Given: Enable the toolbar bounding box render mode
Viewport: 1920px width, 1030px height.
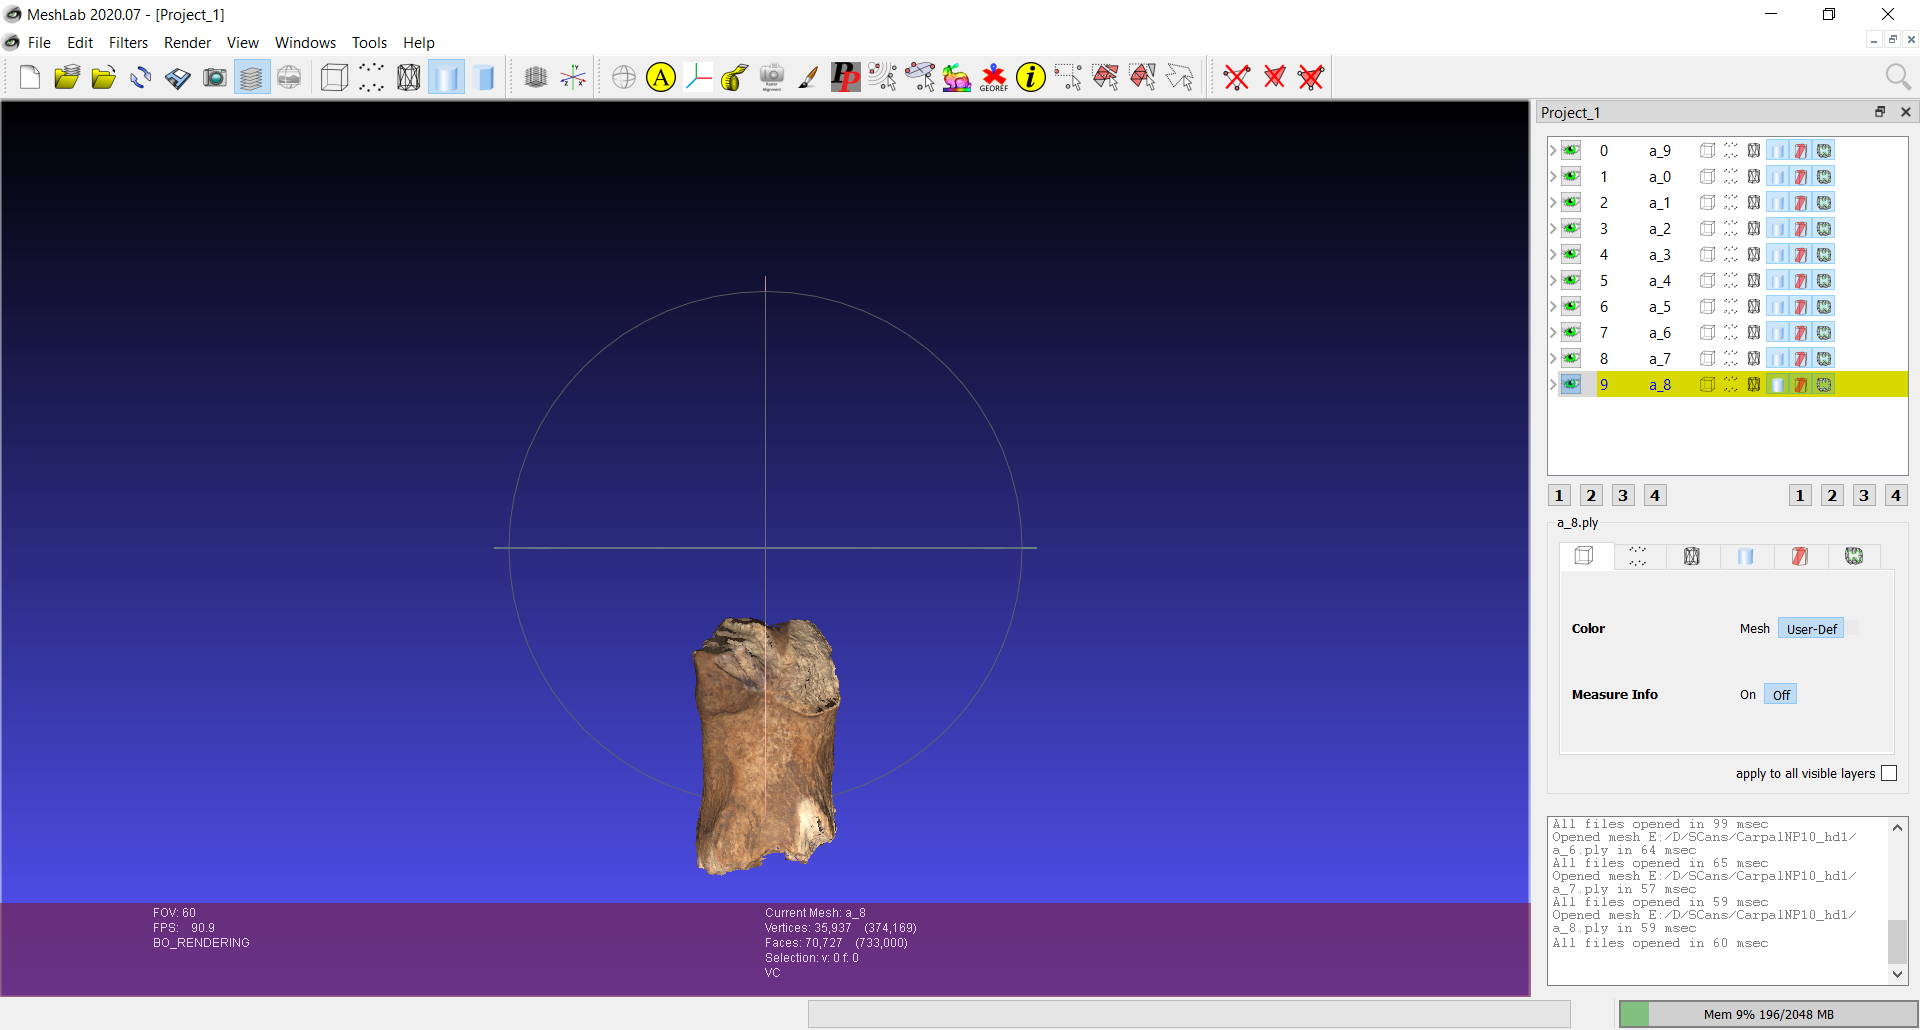Looking at the screenshot, I should pyautogui.click(x=334, y=77).
